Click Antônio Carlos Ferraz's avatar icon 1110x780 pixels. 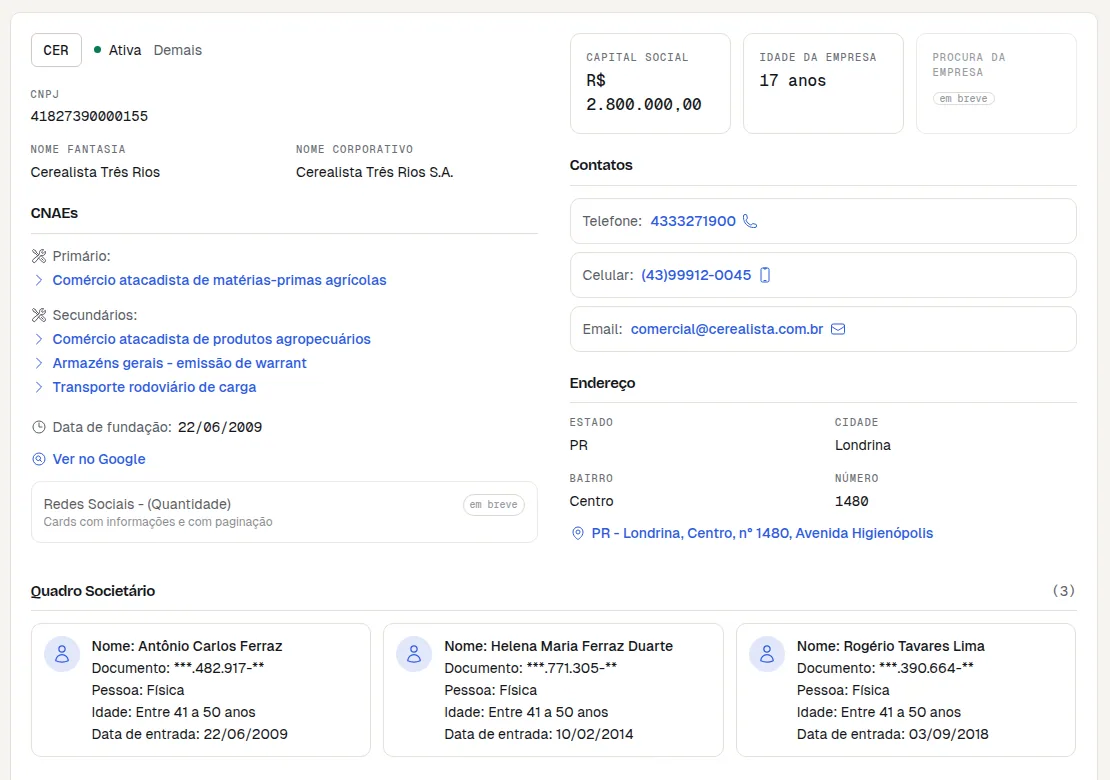[x=62, y=653]
